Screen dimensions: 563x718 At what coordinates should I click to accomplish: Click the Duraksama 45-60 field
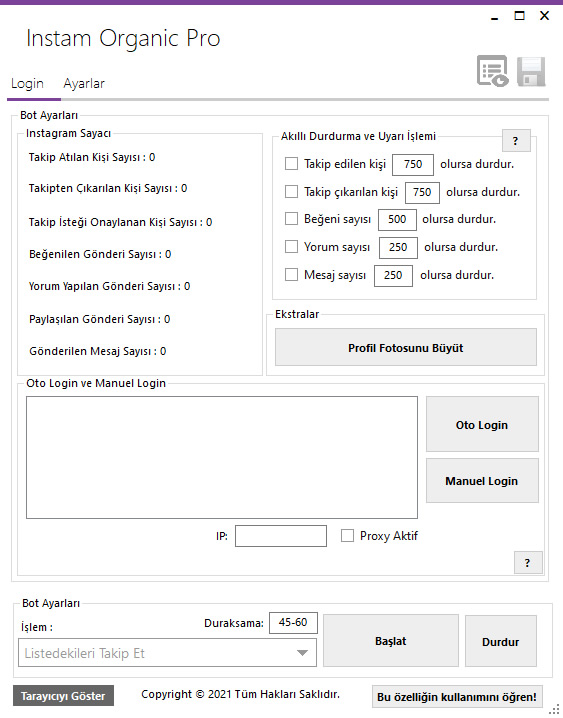coord(293,622)
